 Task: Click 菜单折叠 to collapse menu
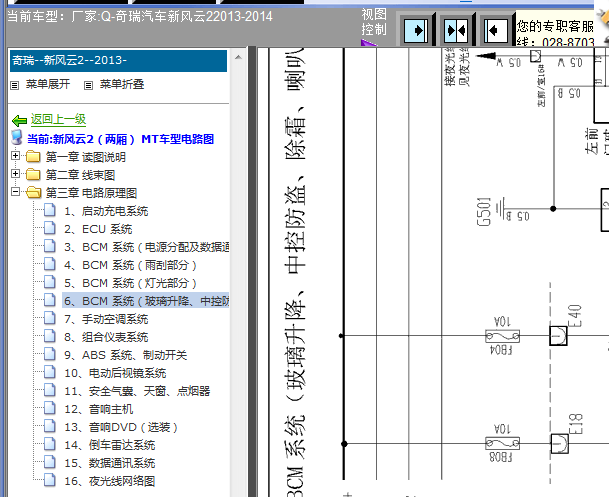tap(122, 84)
